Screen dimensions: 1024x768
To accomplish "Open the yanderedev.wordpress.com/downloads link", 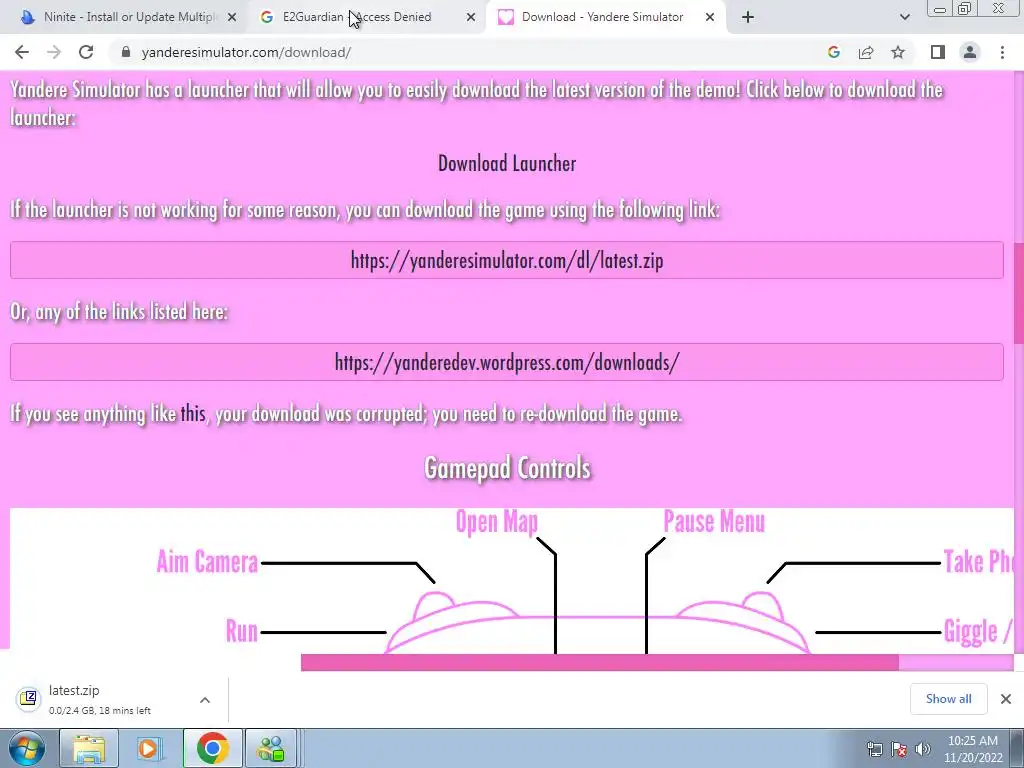I will point(507,362).
